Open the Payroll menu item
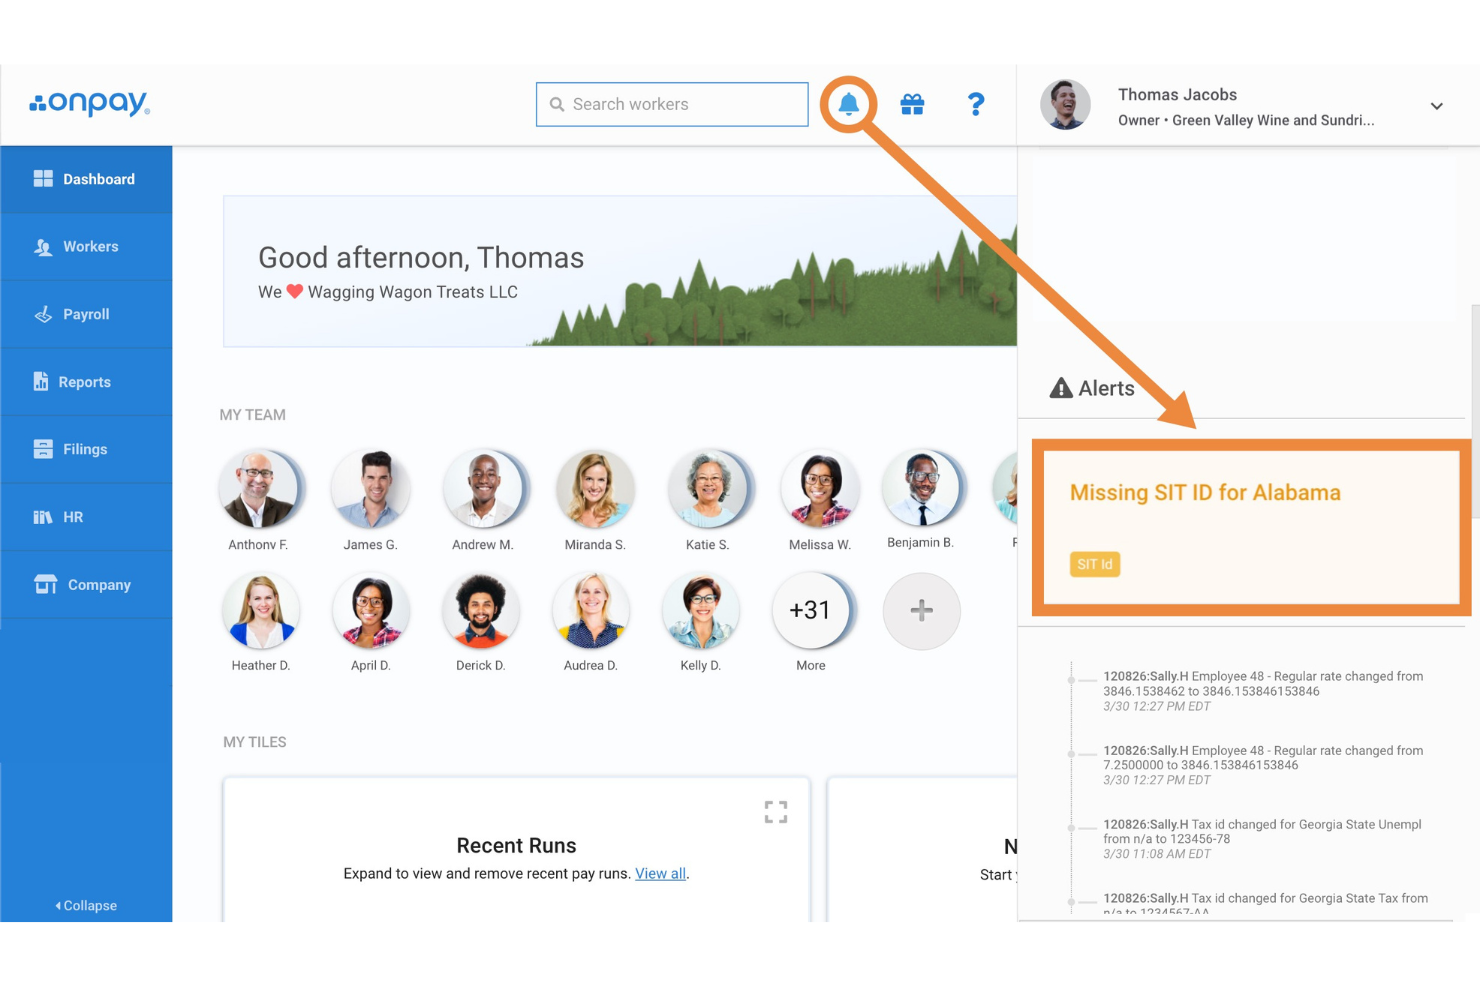This screenshot has width=1480, height=987. (86, 314)
